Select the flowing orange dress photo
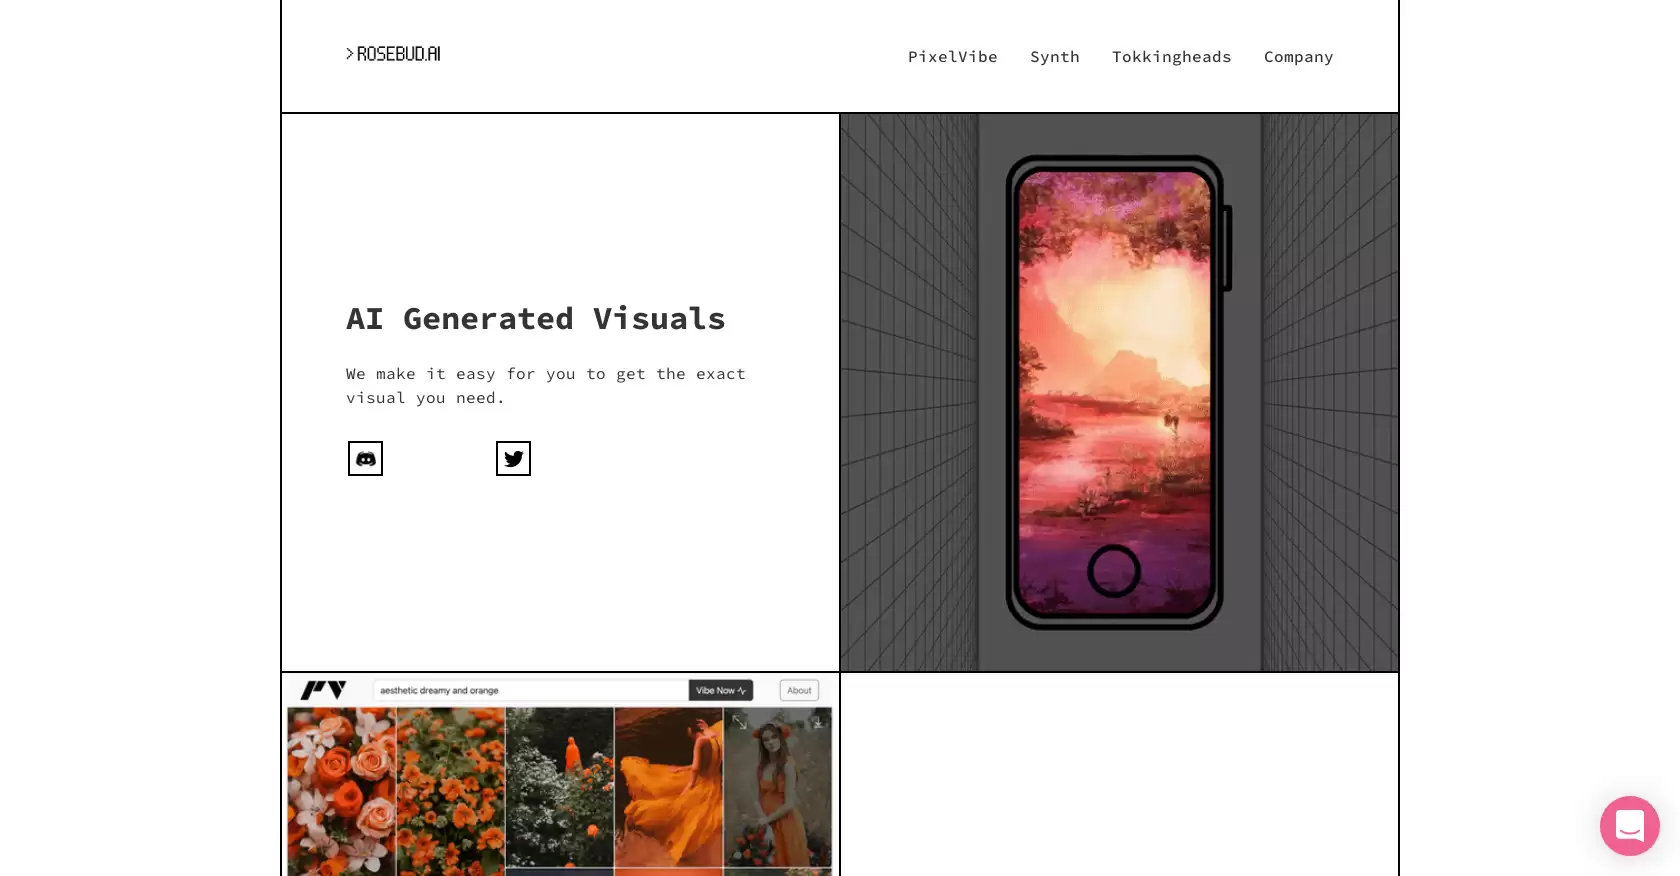 [668, 787]
